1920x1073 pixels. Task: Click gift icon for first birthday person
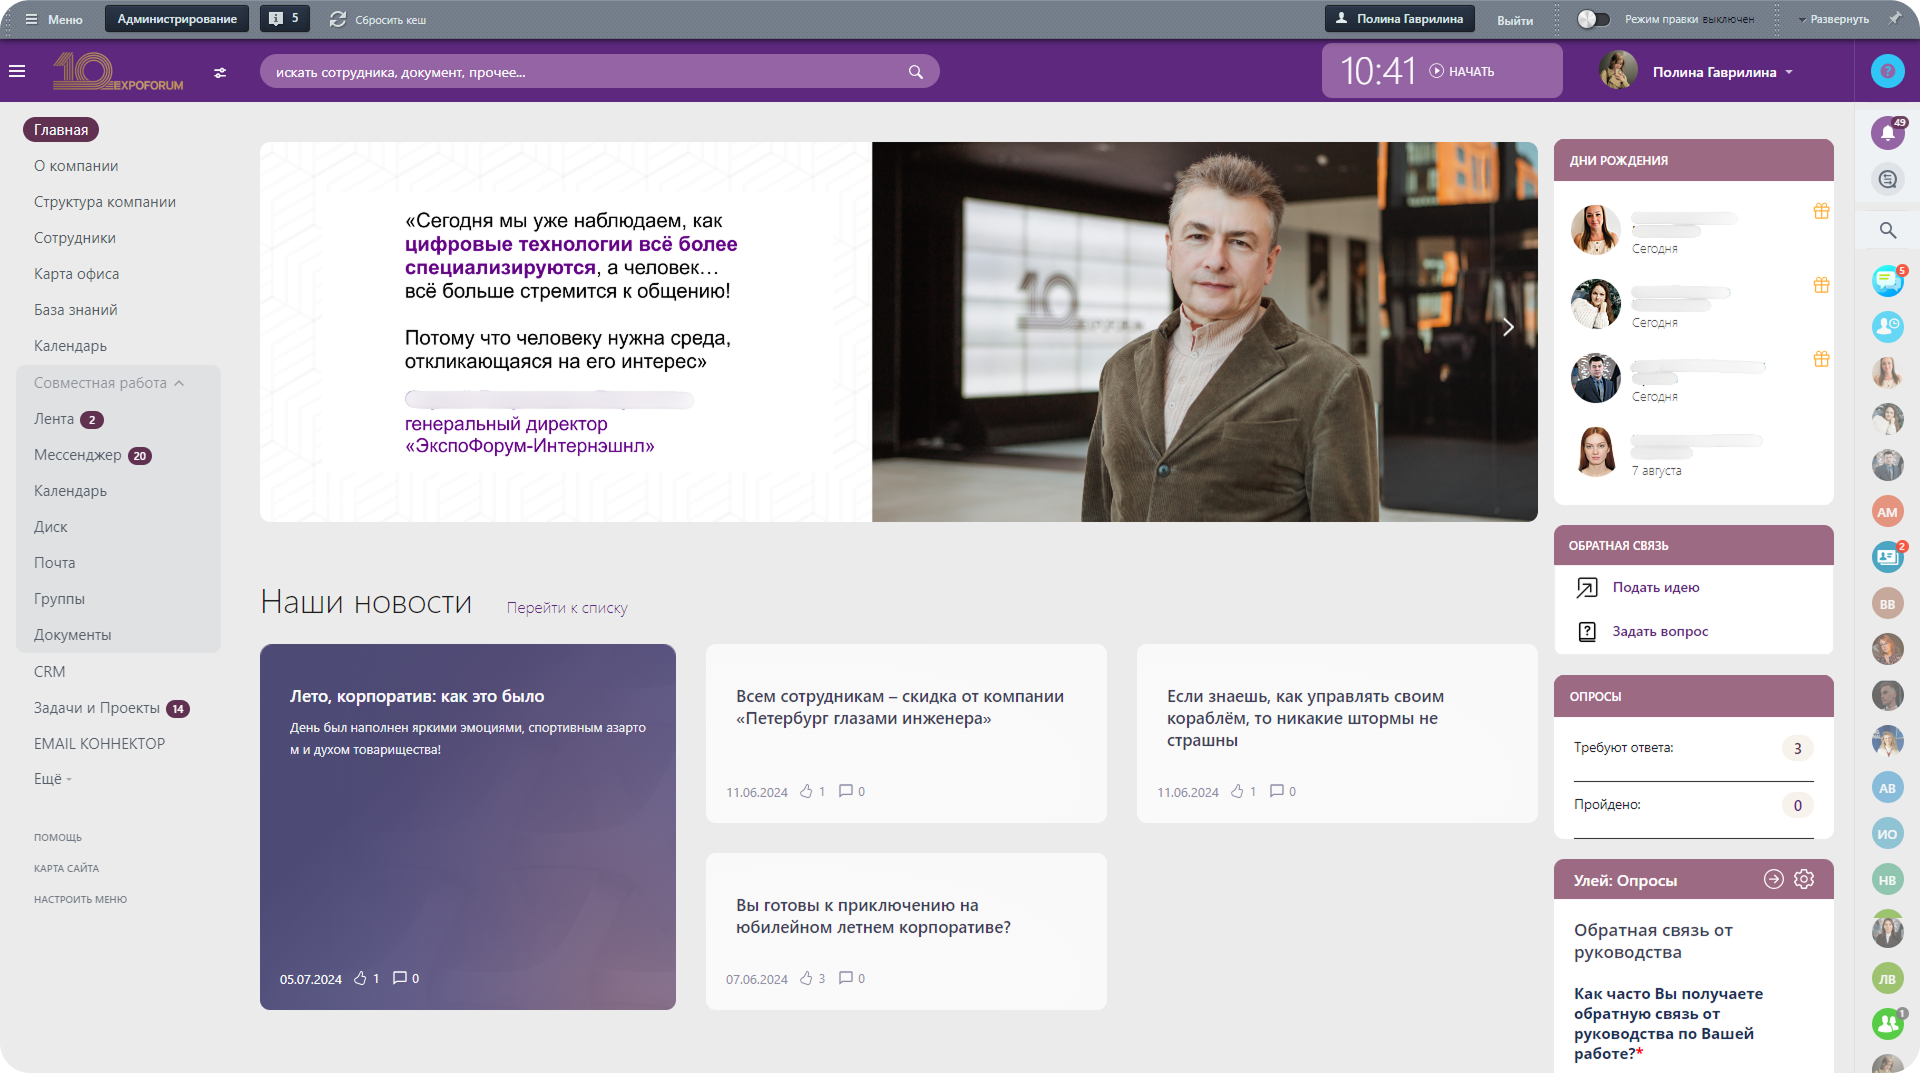point(1821,211)
